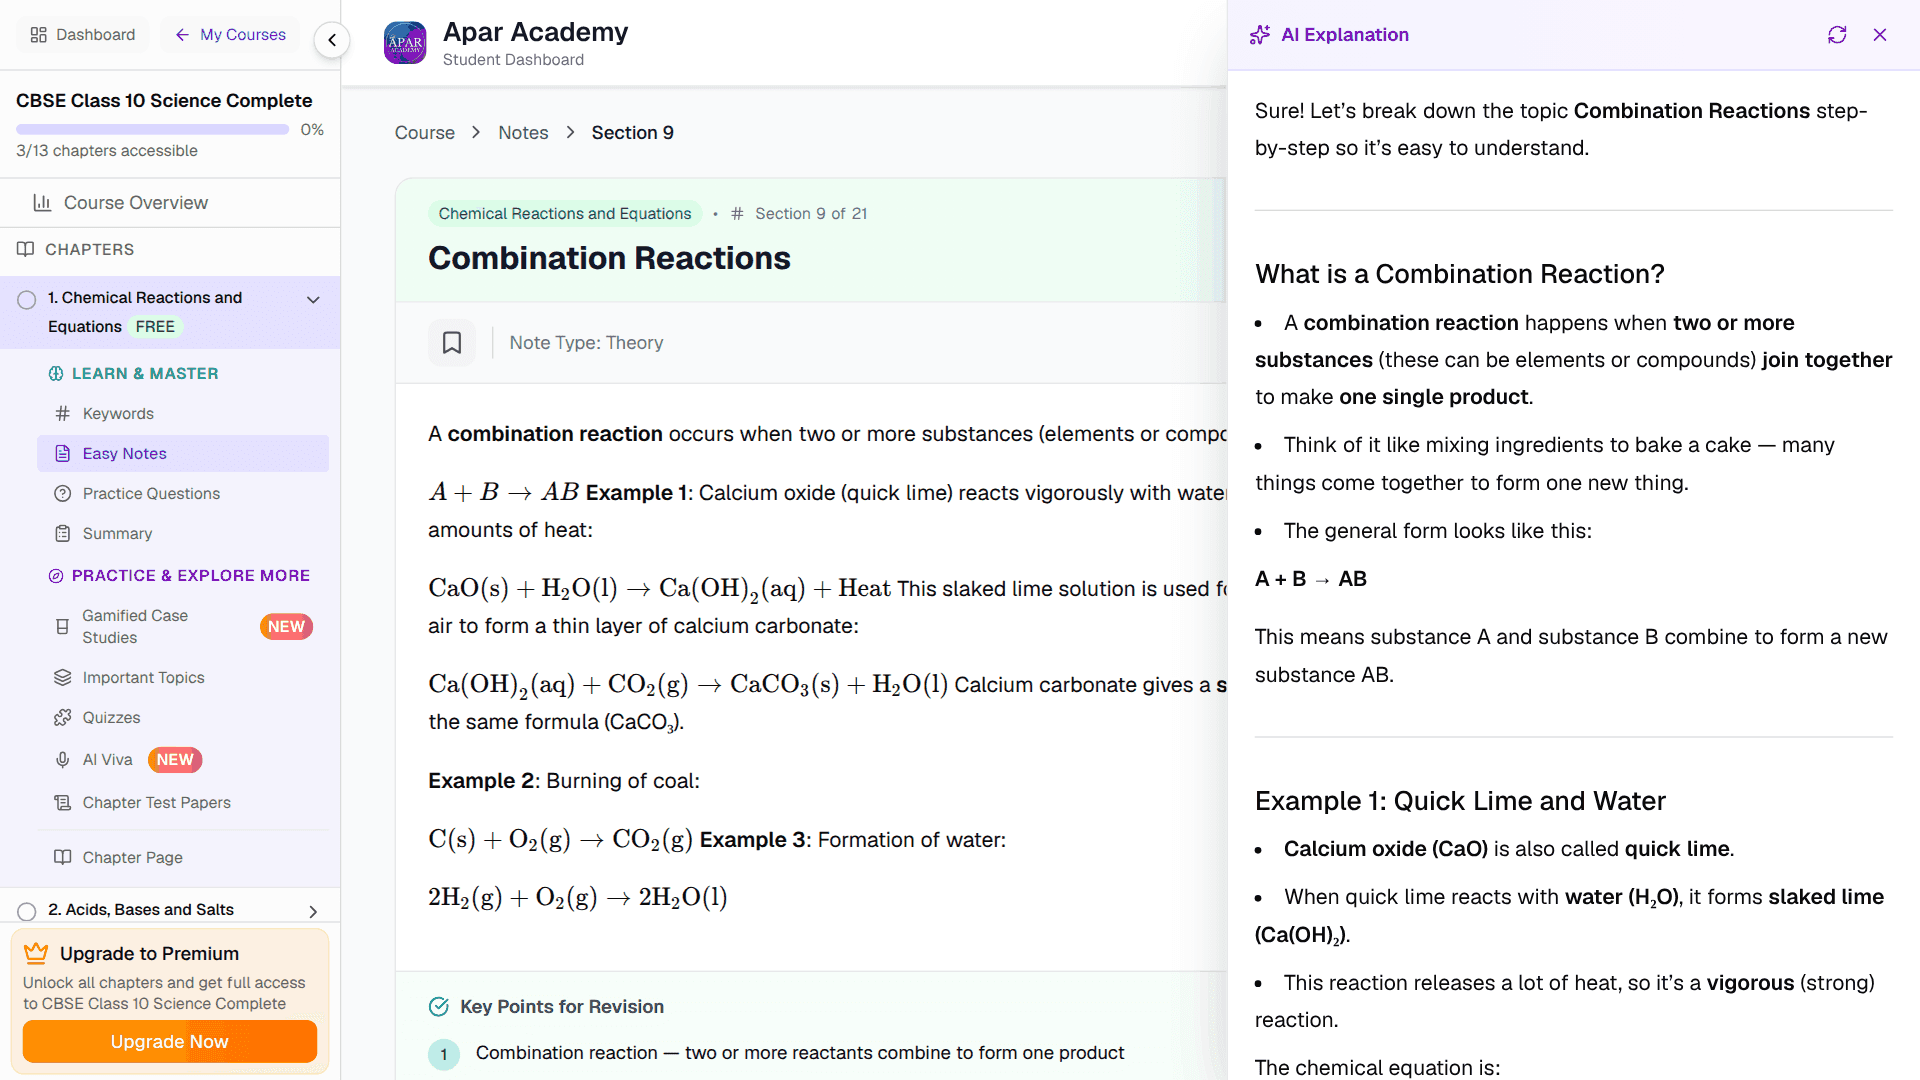
Task: Click the Gamified Case Studies icon
Action: [x=62, y=627]
